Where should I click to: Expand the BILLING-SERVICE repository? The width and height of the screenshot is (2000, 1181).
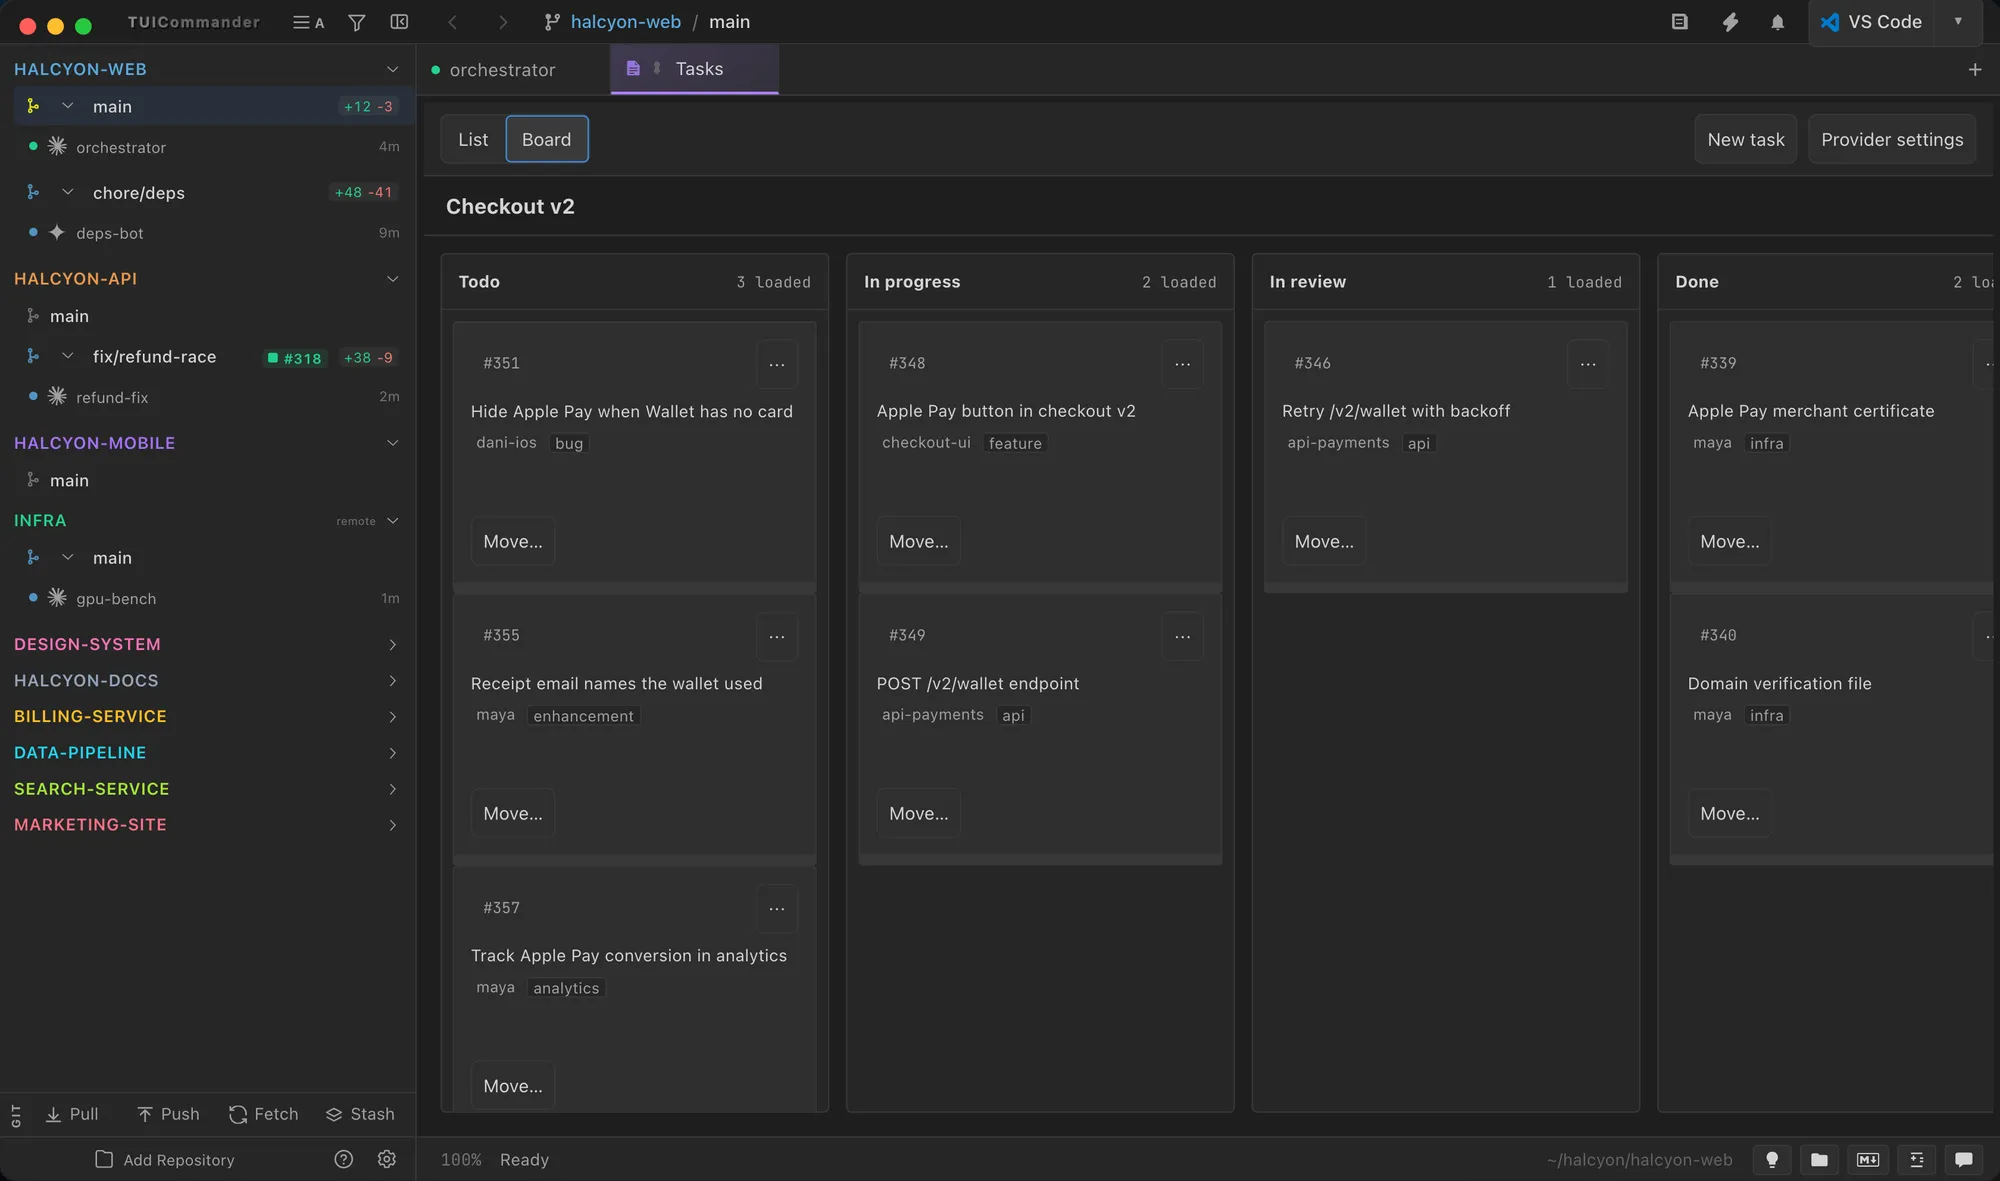[x=392, y=717]
